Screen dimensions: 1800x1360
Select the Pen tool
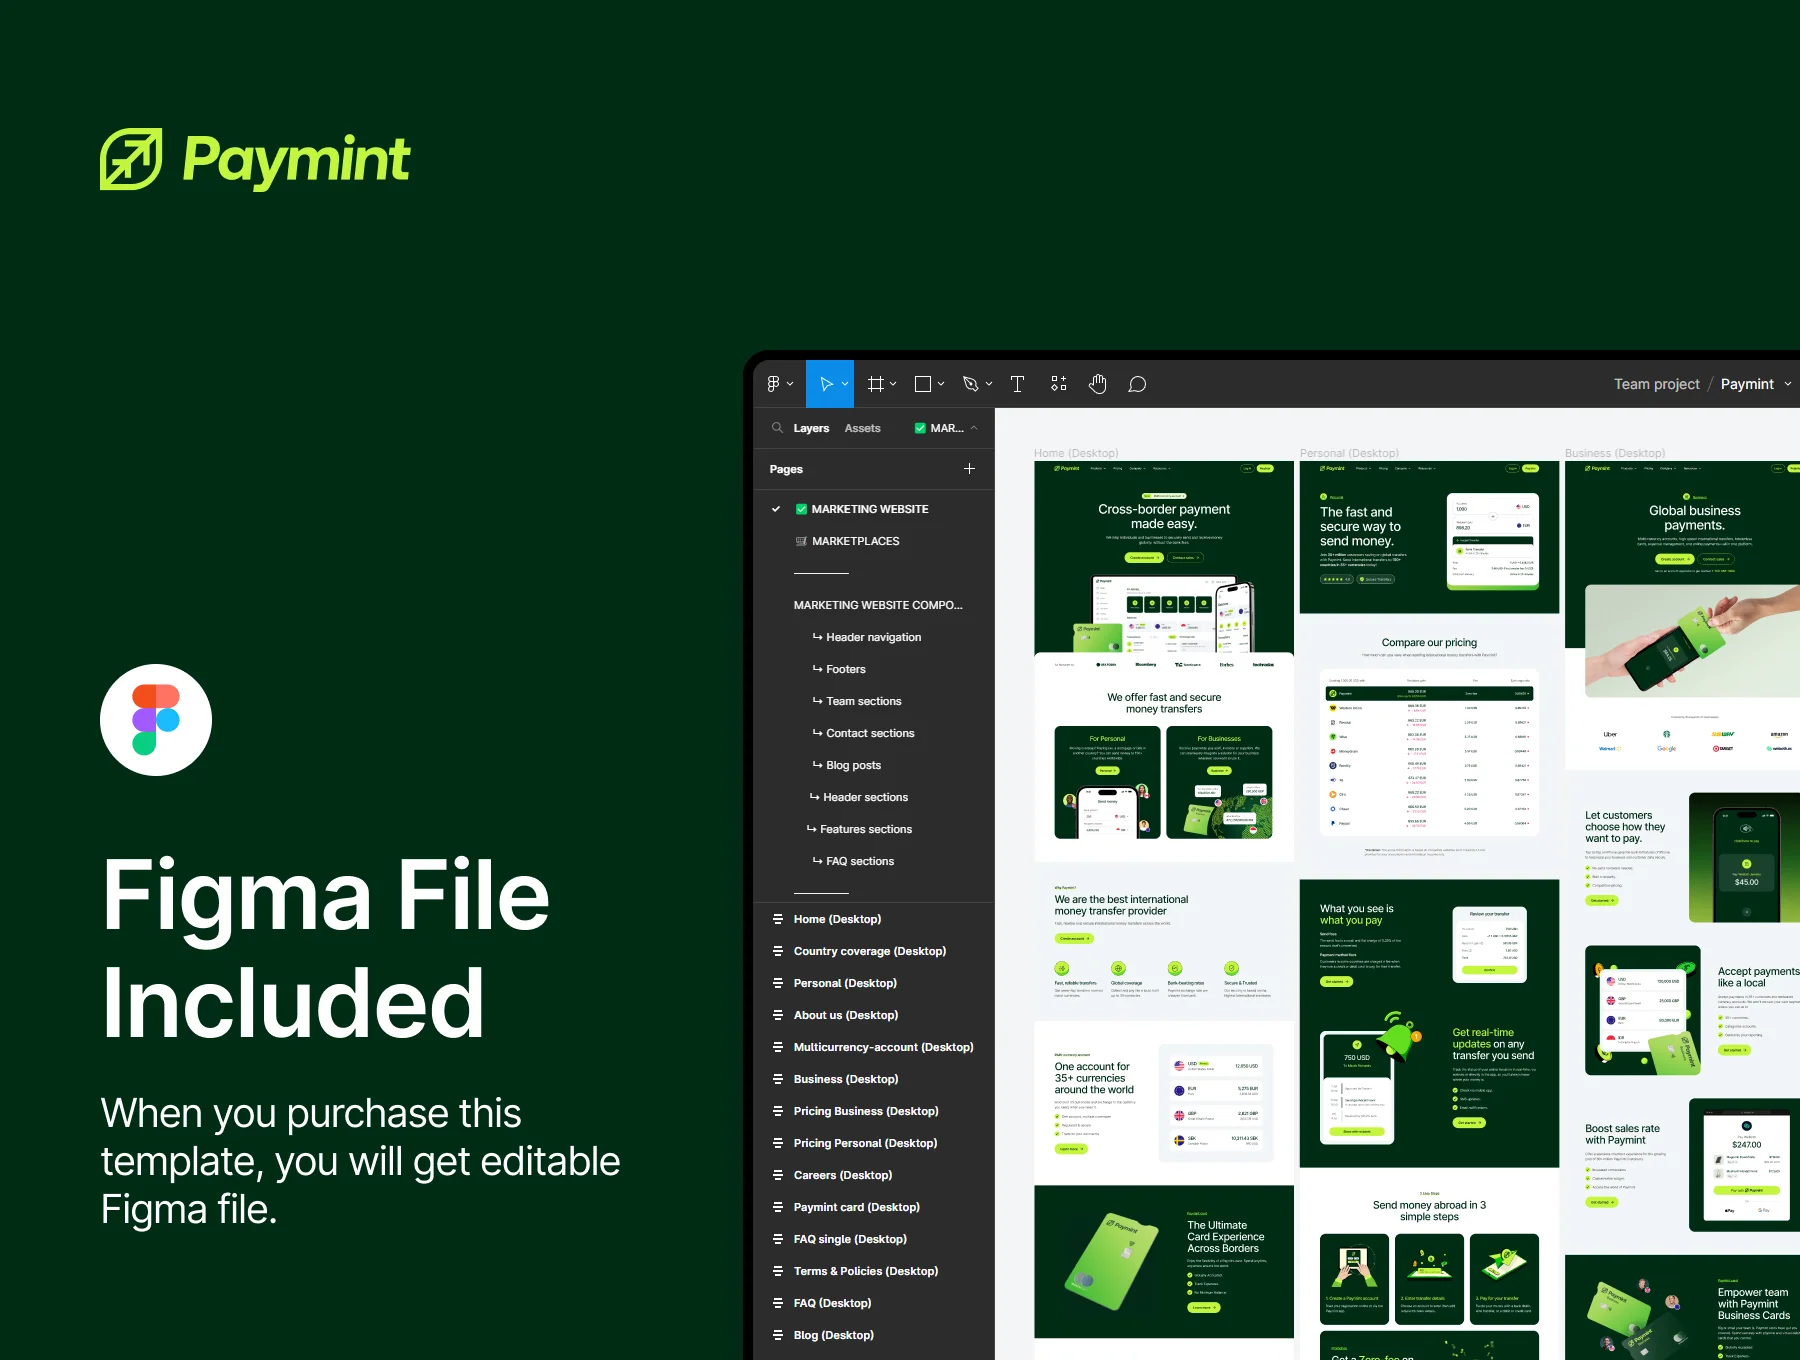click(x=970, y=384)
